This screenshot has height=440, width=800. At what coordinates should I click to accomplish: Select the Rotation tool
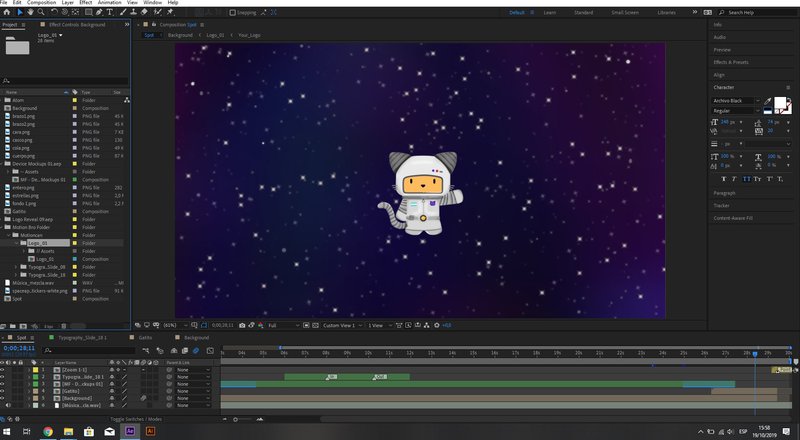(x=54, y=12)
